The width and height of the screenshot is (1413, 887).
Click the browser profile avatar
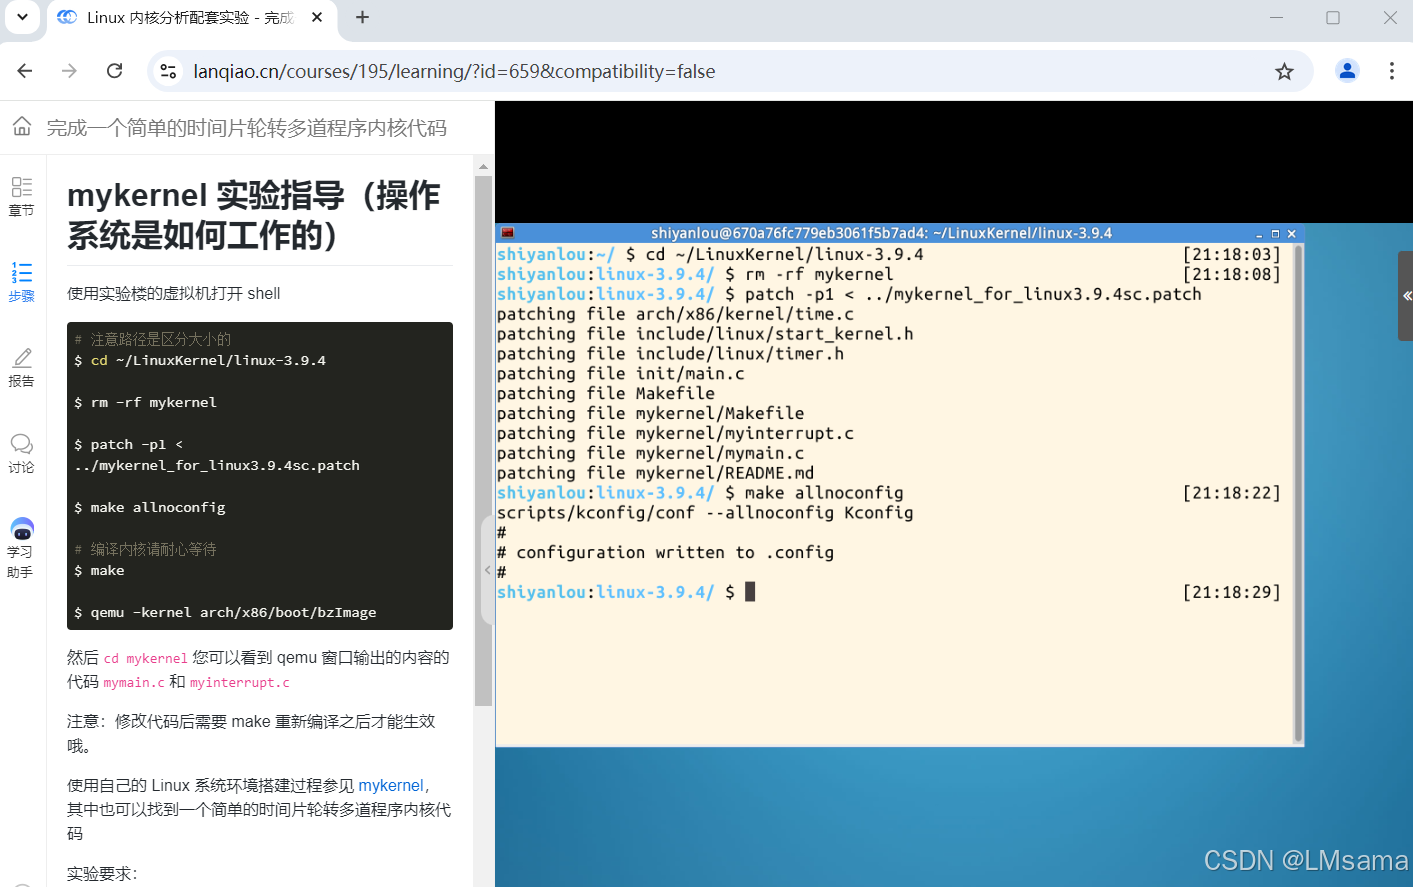(x=1347, y=71)
